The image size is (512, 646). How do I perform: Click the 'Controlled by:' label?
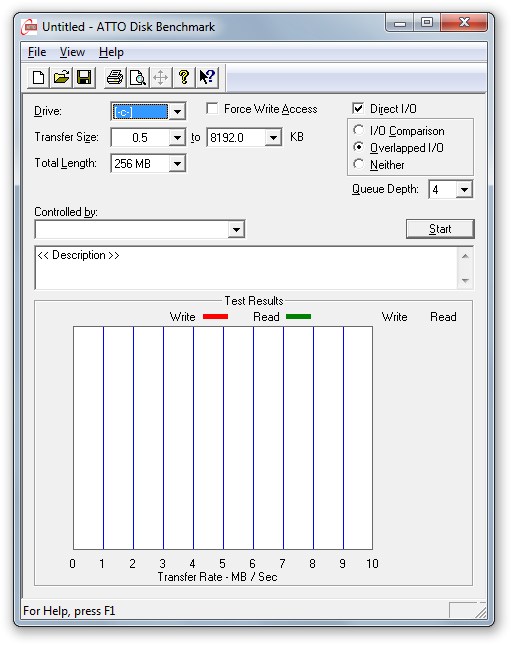(66, 212)
